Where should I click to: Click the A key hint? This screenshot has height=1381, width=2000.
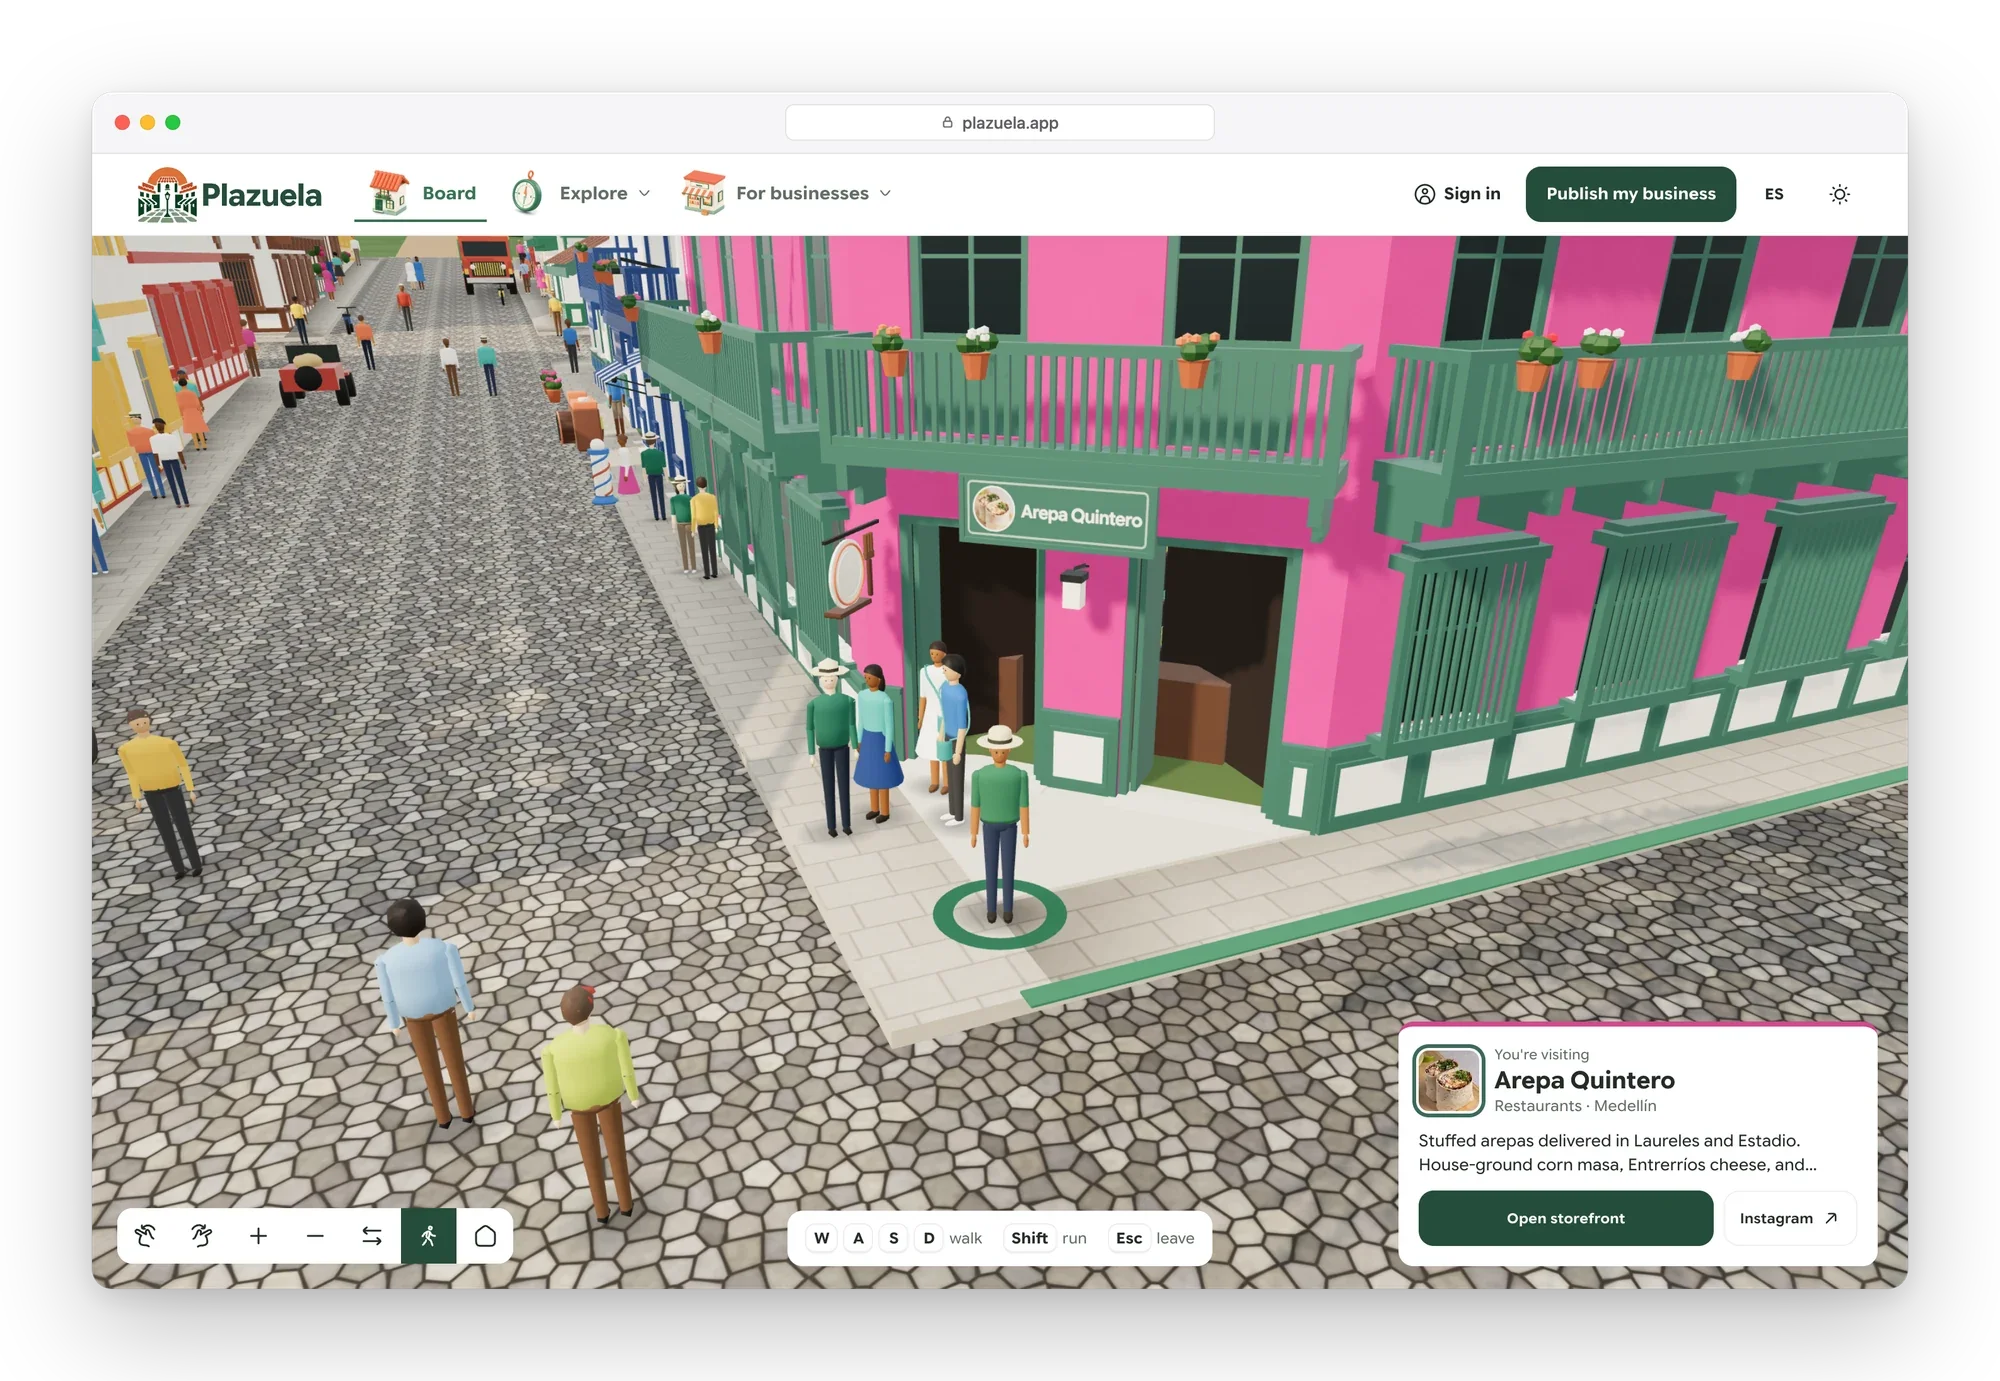click(x=858, y=1238)
